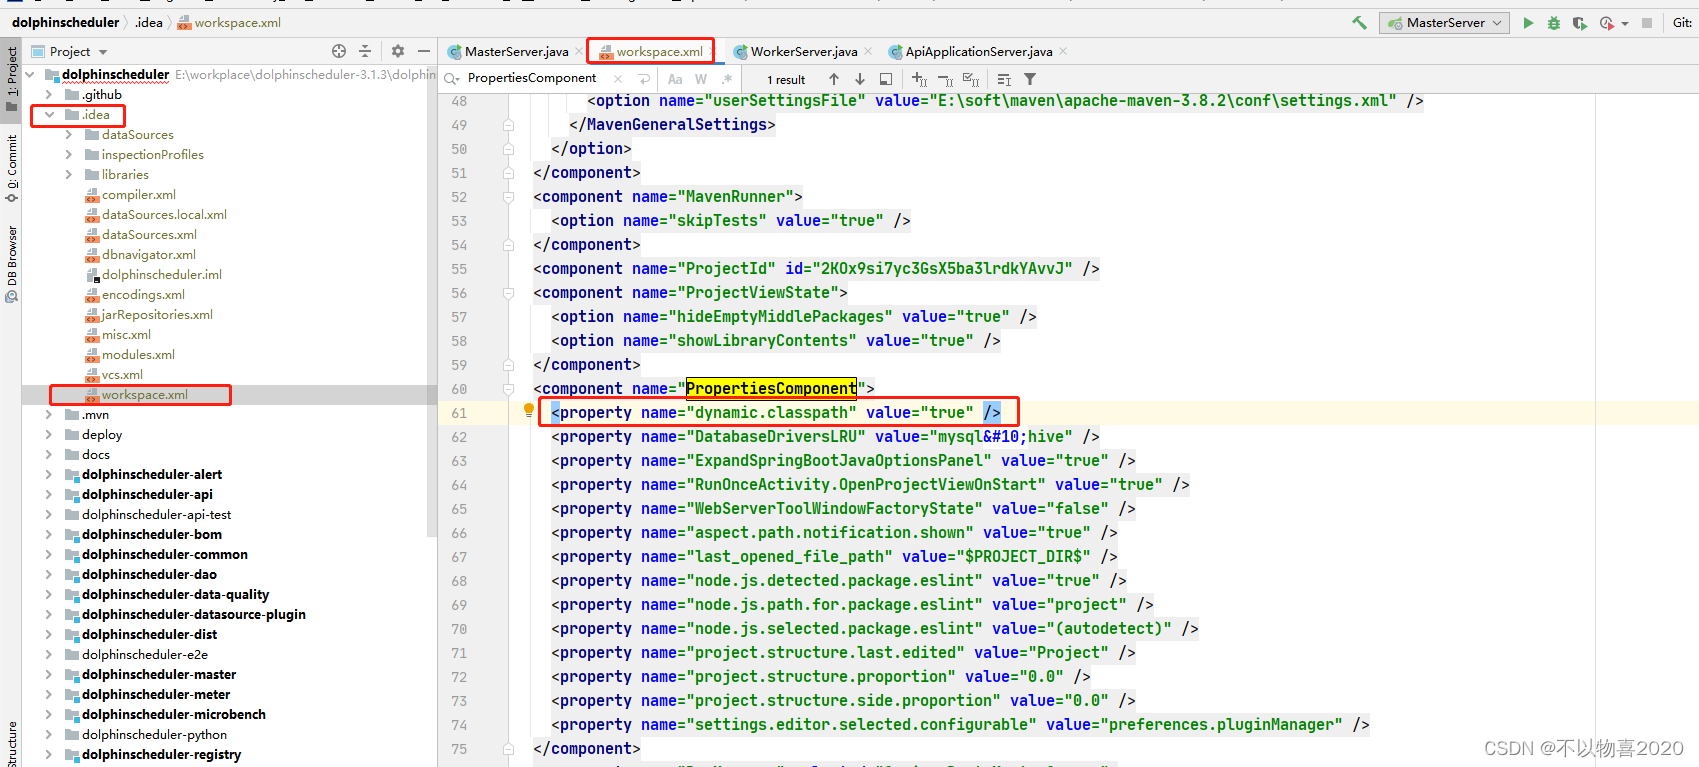Click select all occurrences icon

(971, 79)
